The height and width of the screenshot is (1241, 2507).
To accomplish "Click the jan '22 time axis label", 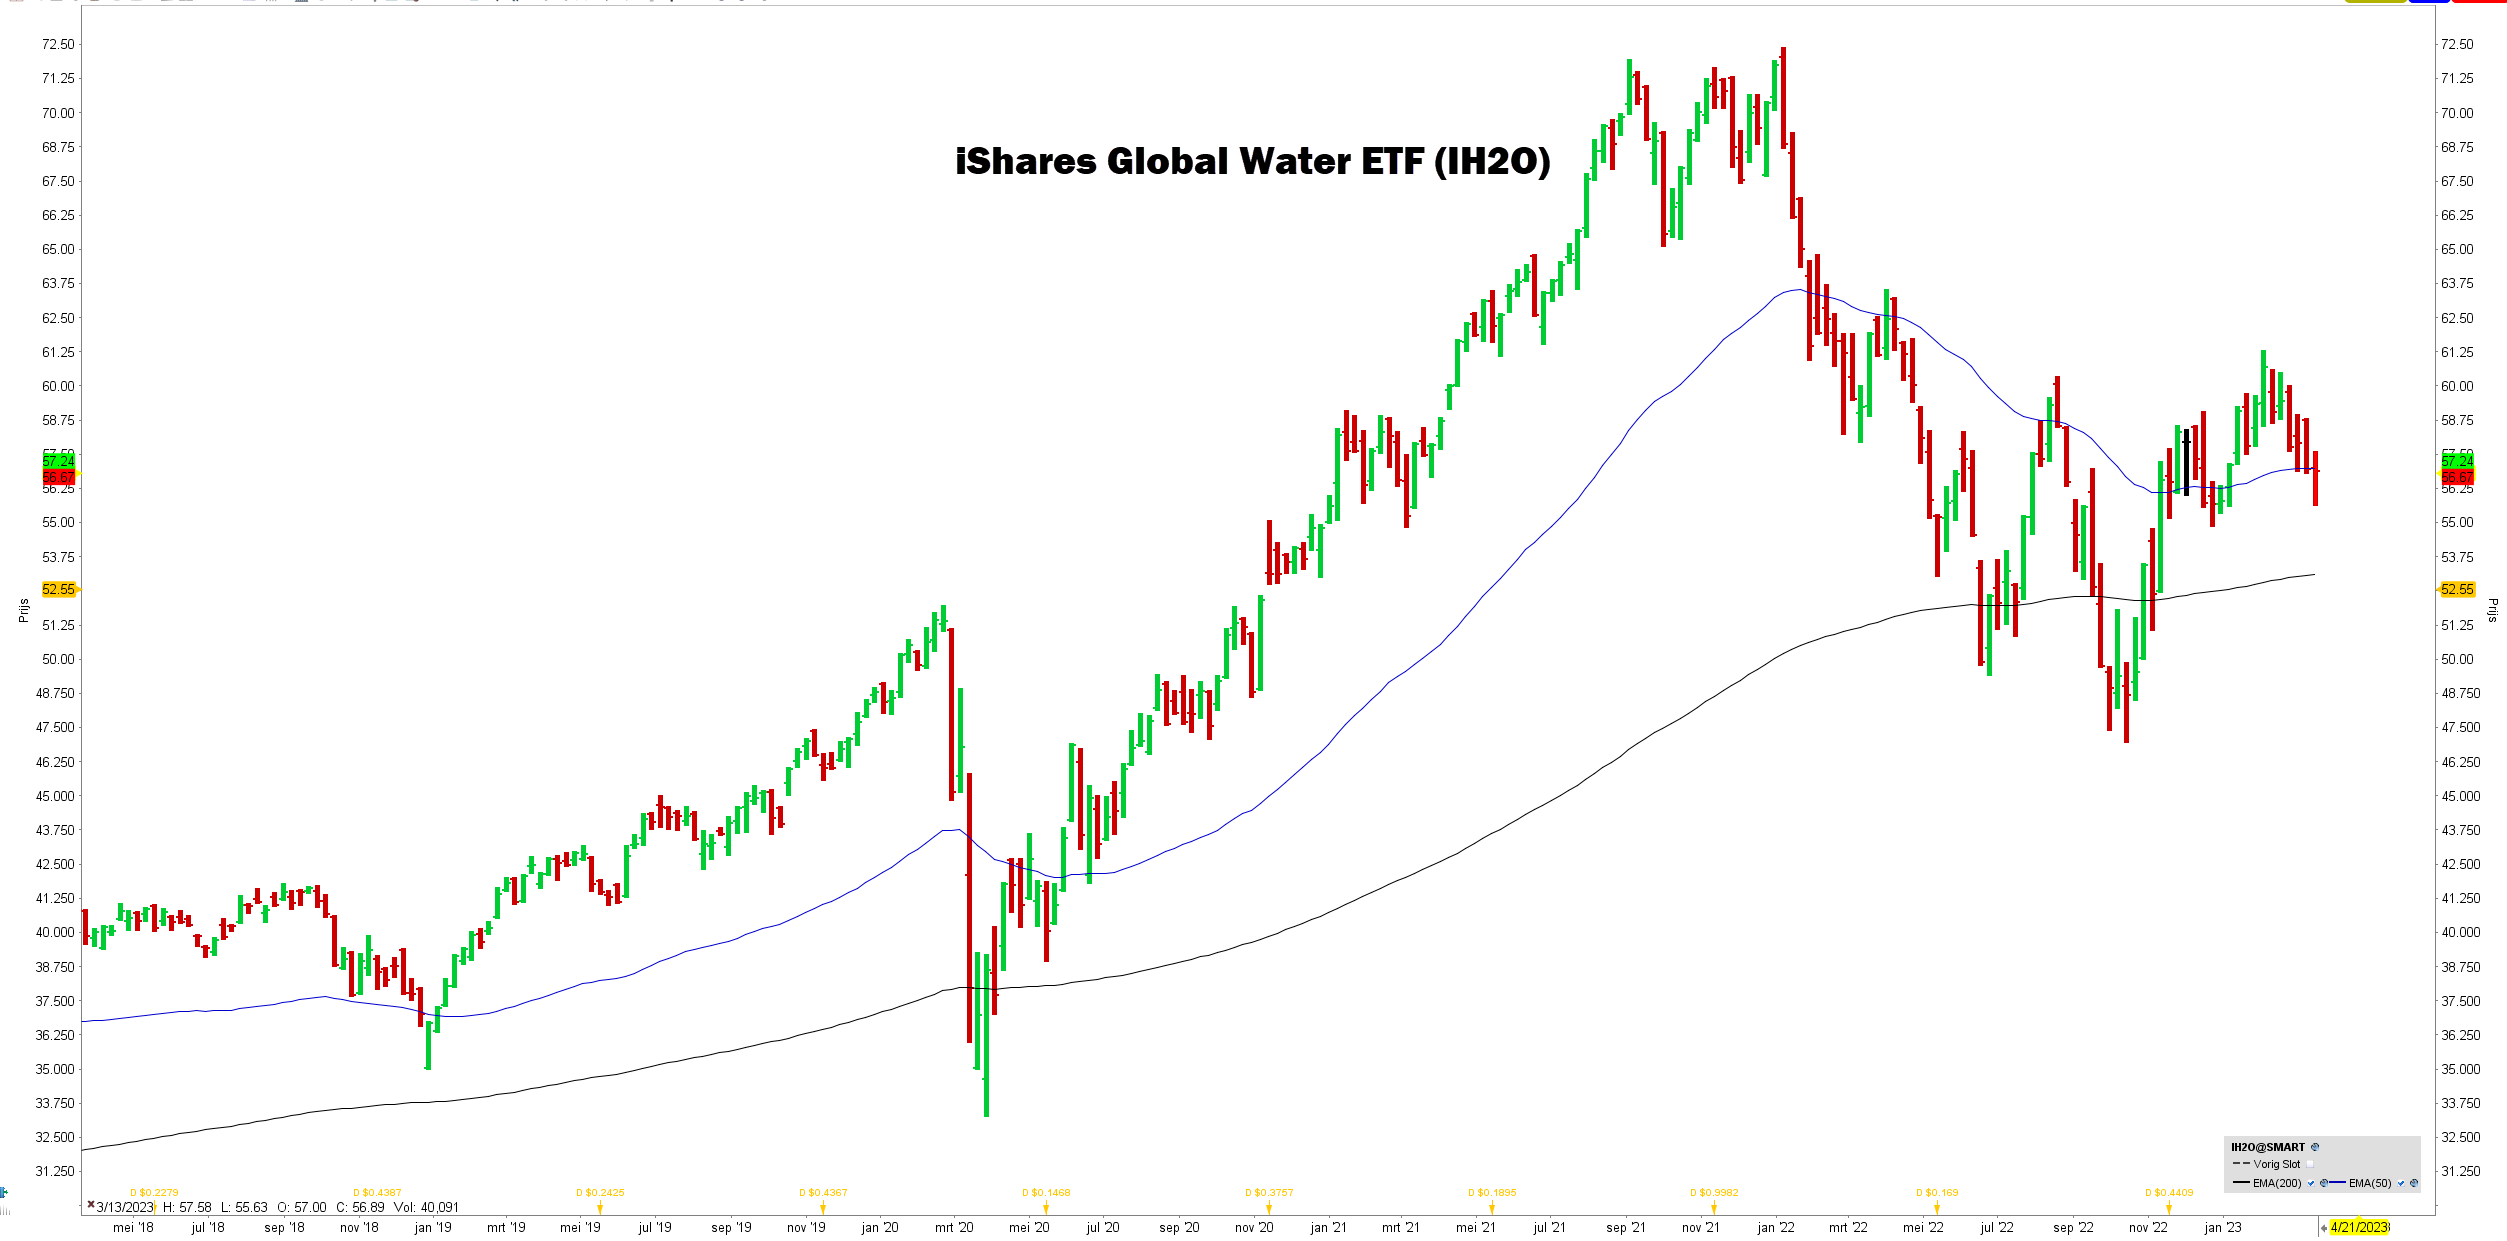I will tap(1776, 1227).
